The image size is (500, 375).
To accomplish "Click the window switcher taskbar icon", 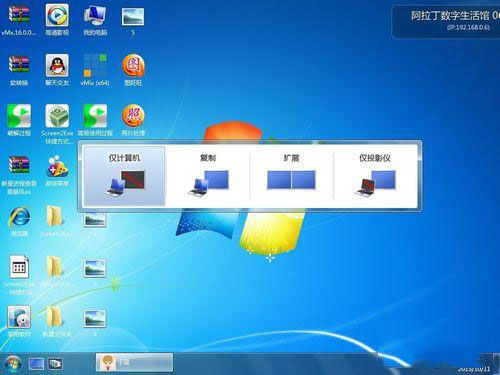I will click(55, 364).
